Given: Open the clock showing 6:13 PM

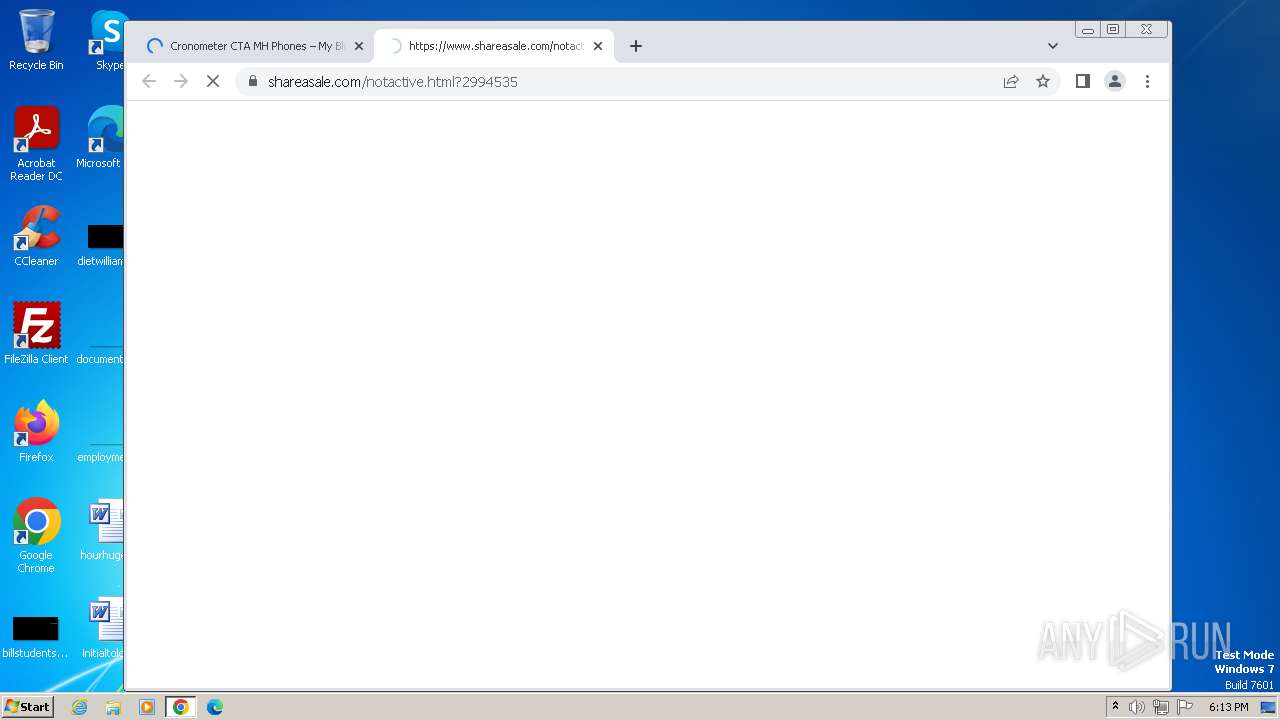Looking at the screenshot, I should tap(1228, 707).
